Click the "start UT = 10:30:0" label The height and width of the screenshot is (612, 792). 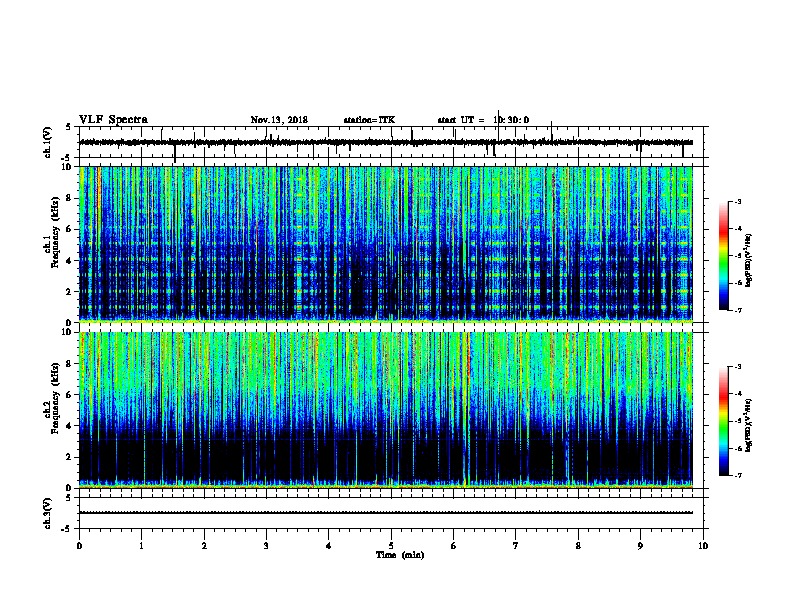pyautogui.click(x=483, y=120)
